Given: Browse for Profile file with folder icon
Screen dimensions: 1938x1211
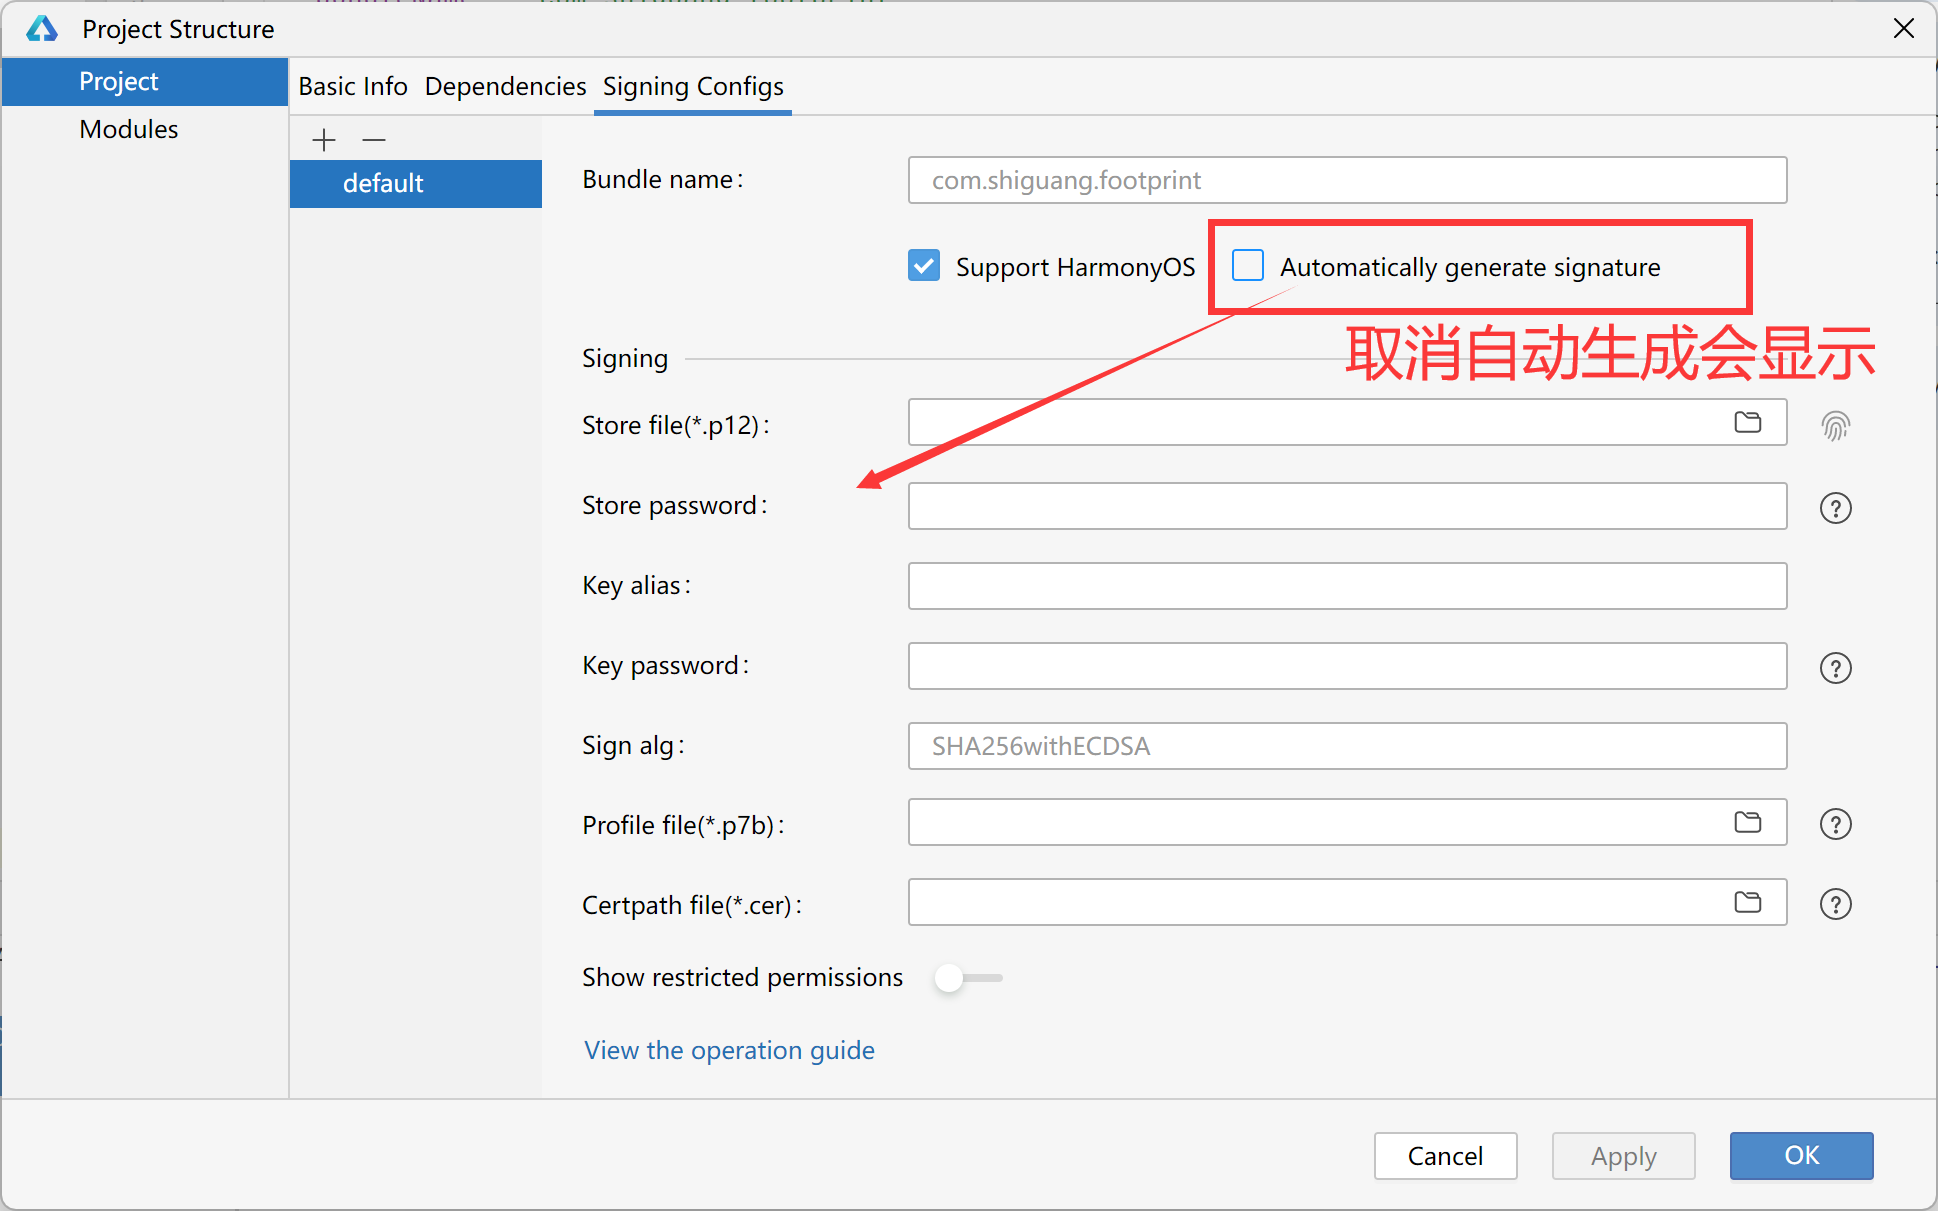Looking at the screenshot, I should (x=1747, y=822).
